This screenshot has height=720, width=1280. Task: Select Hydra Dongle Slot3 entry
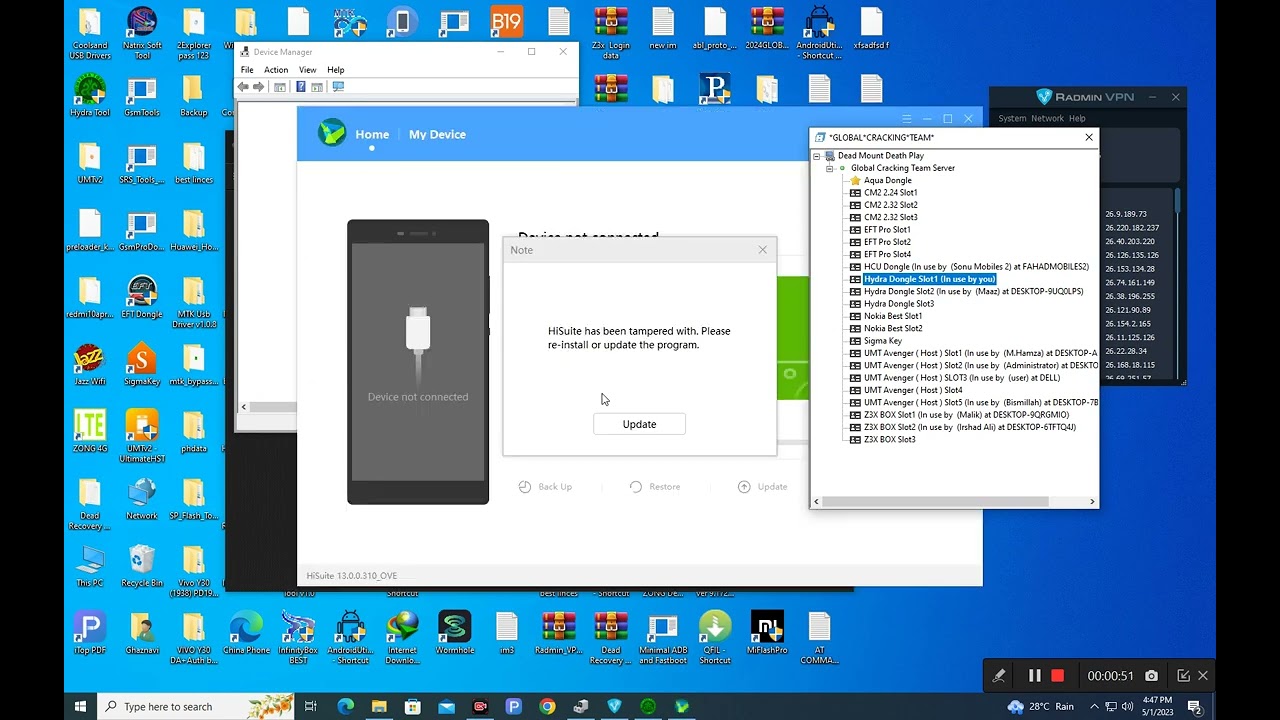click(899, 304)
